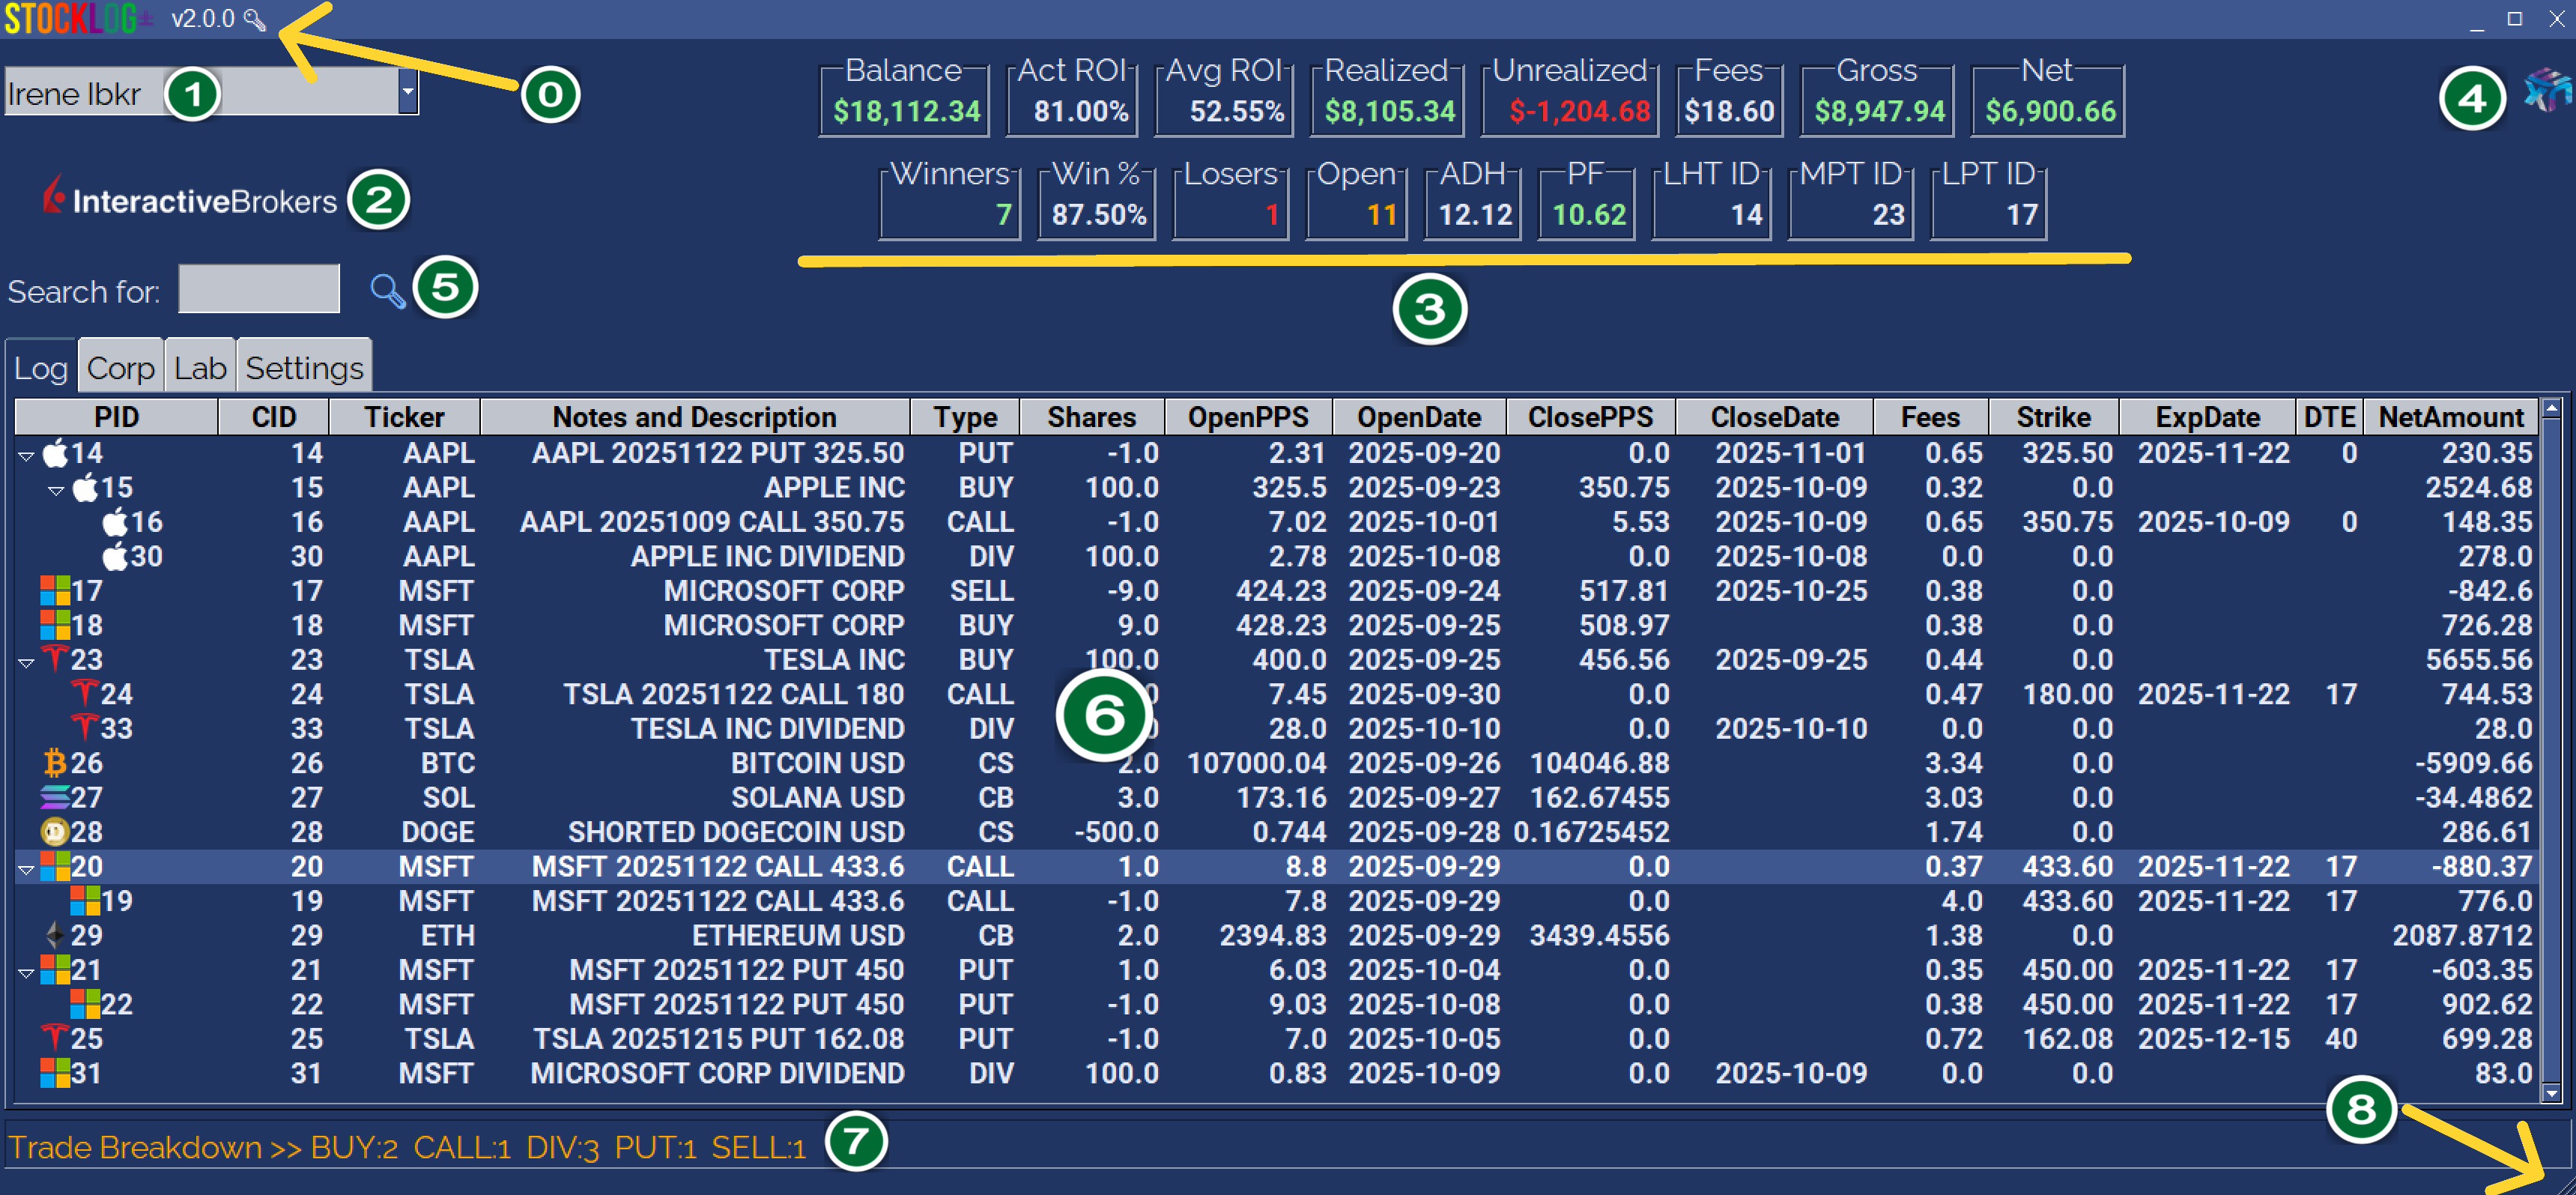Sort by the NetAmount column header
Screen dimensions: 2576x1195
(2450, 417)
